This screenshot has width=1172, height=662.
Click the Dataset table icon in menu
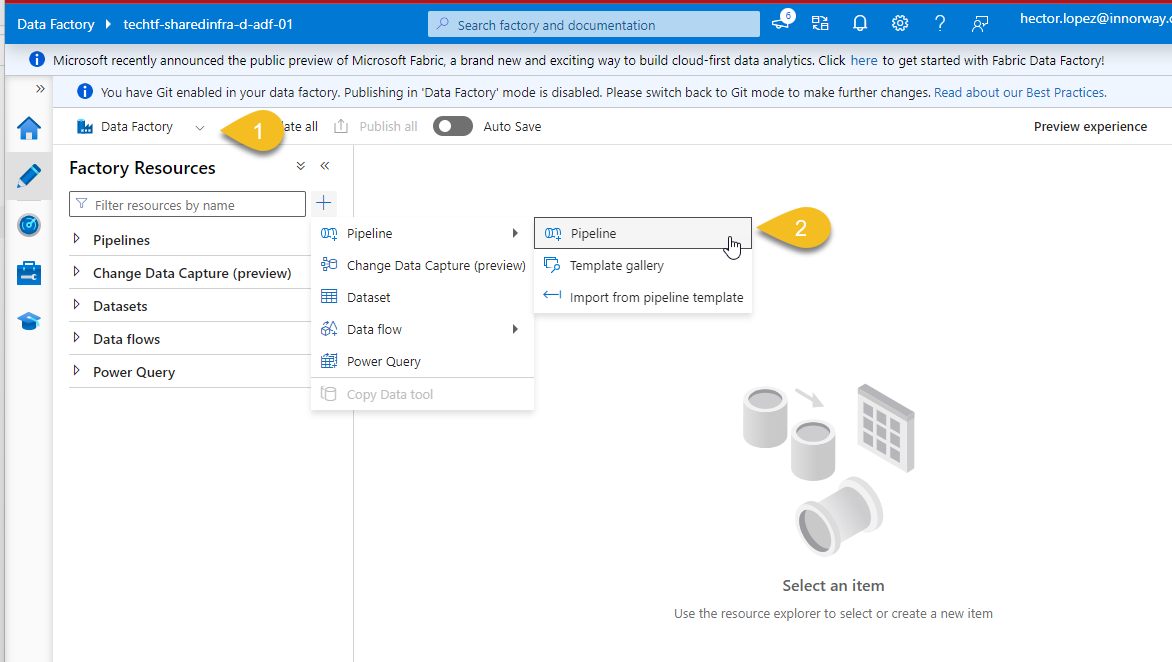[x=329, y=297]
